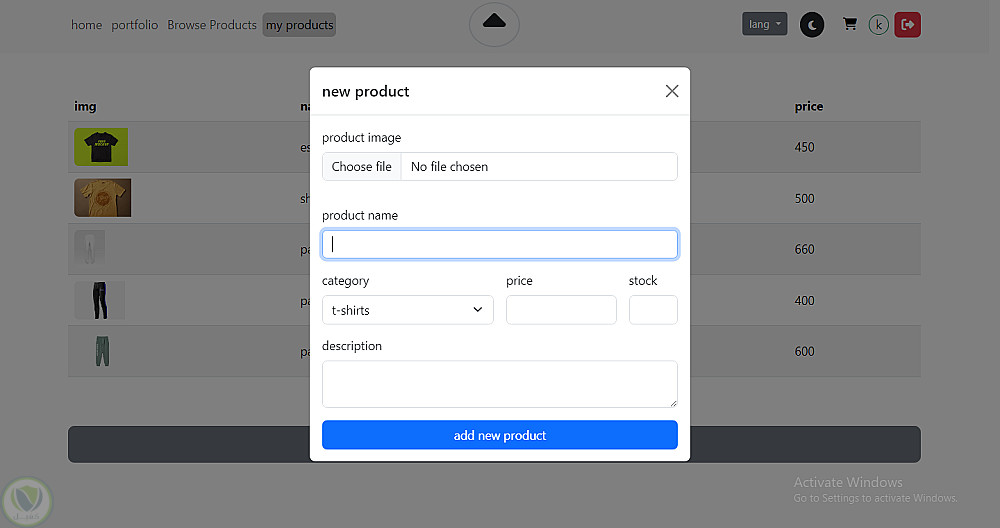Image resolution: width=1000 pixels, height=528 pixels.
Task: Go to home nav link
Action: click(86, 25)
